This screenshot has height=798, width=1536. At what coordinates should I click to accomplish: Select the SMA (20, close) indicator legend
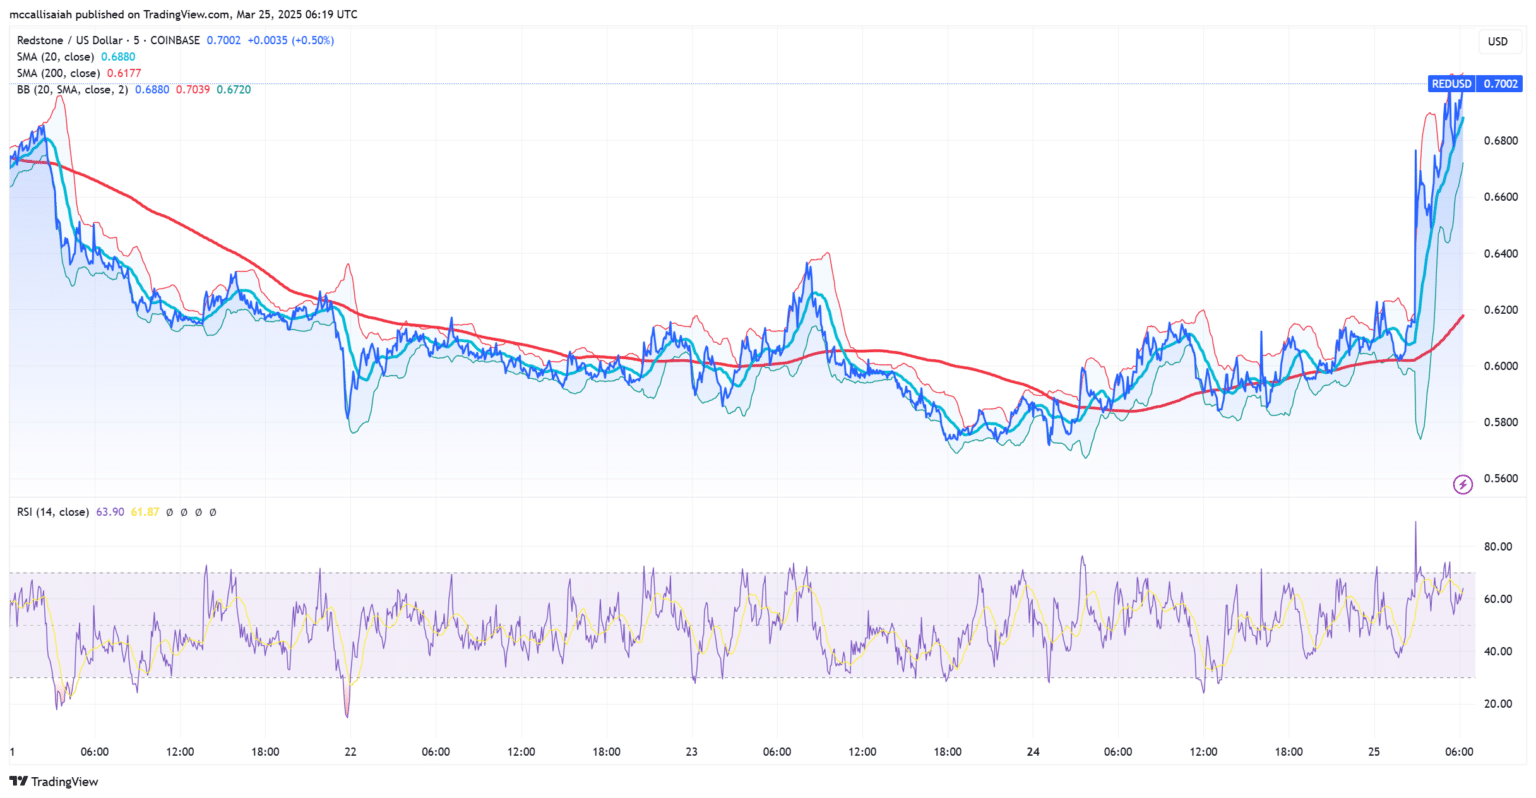click(56, 57)
